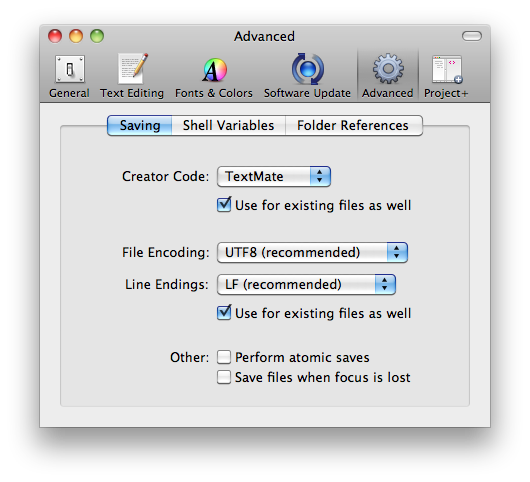Select the Saving tab
This screenshot has height=482, width=530.
140,125
